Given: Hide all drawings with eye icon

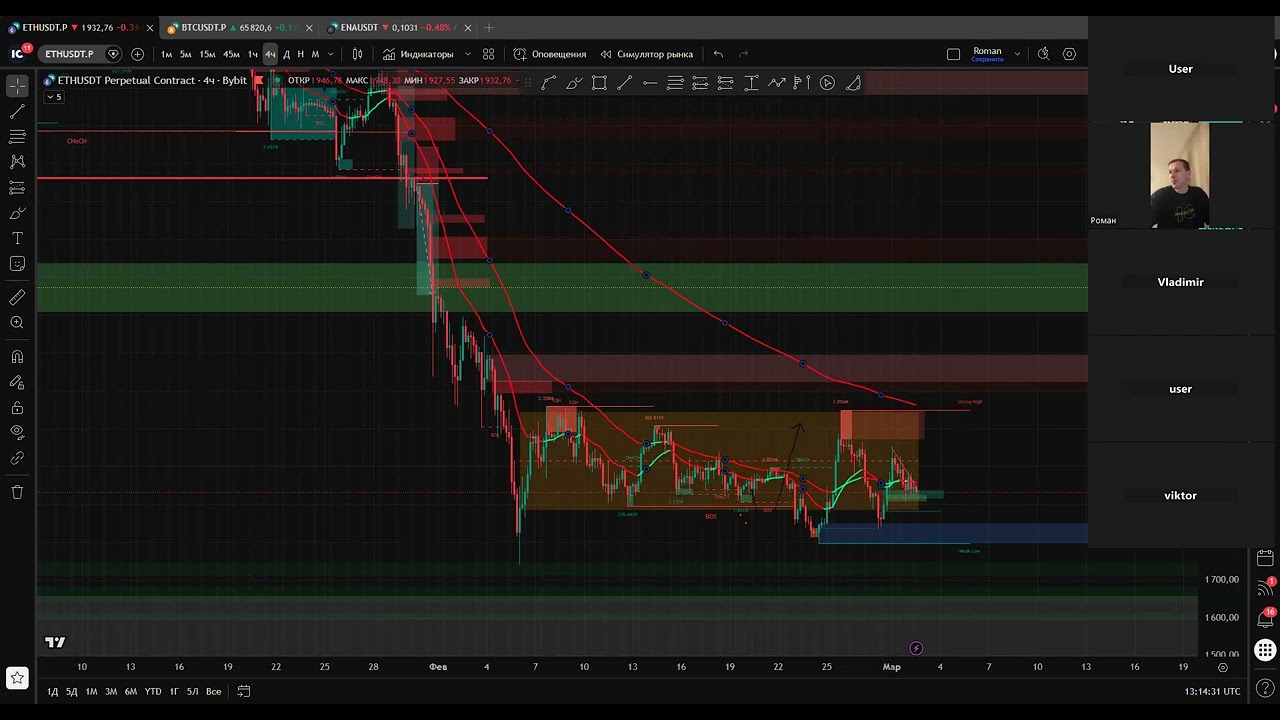Looking at the screenshot, I should (x=17, y=432).
